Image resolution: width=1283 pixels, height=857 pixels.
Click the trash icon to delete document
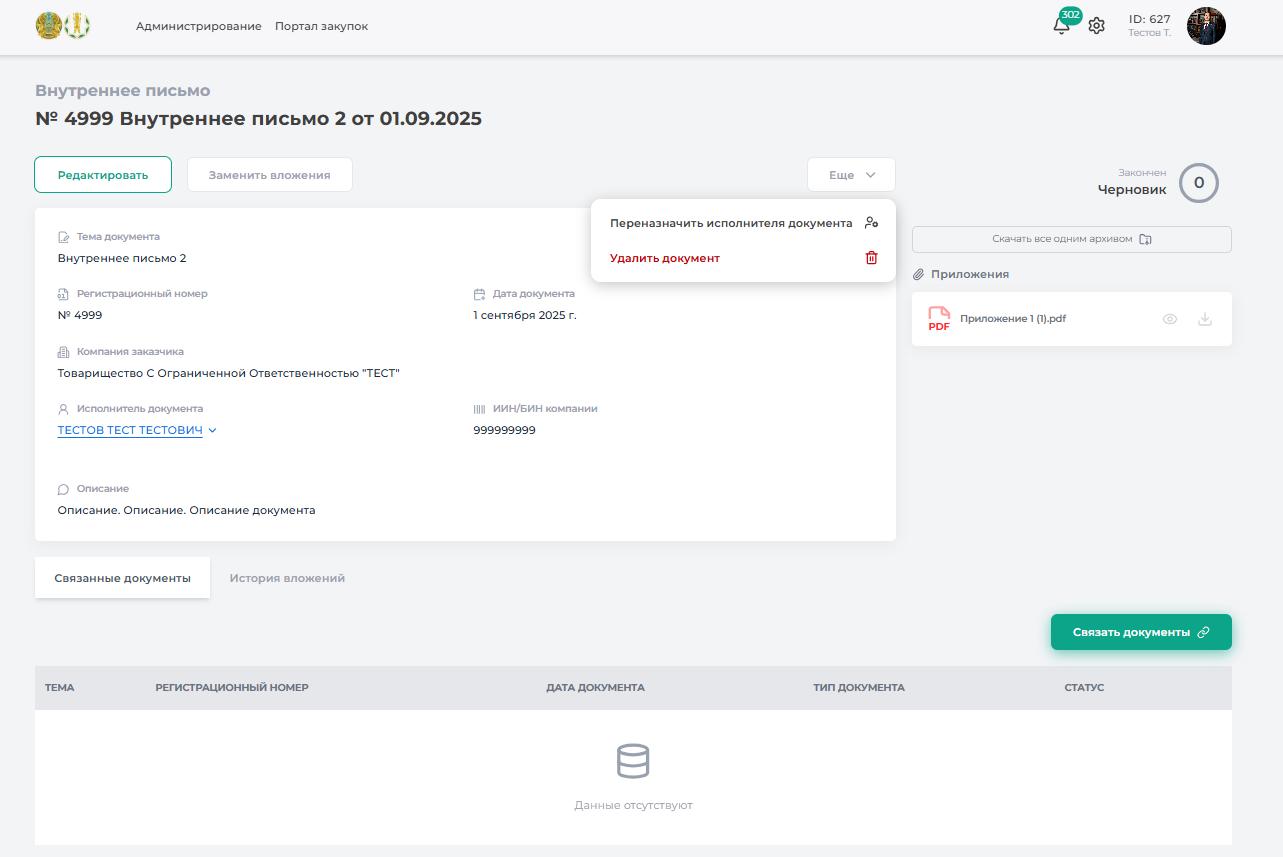pos(871,258)
